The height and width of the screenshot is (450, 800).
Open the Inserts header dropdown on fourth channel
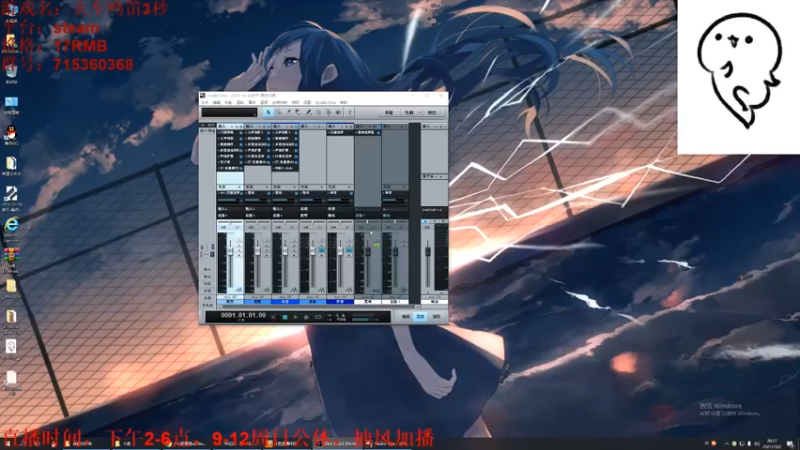[x=314, y=127]
